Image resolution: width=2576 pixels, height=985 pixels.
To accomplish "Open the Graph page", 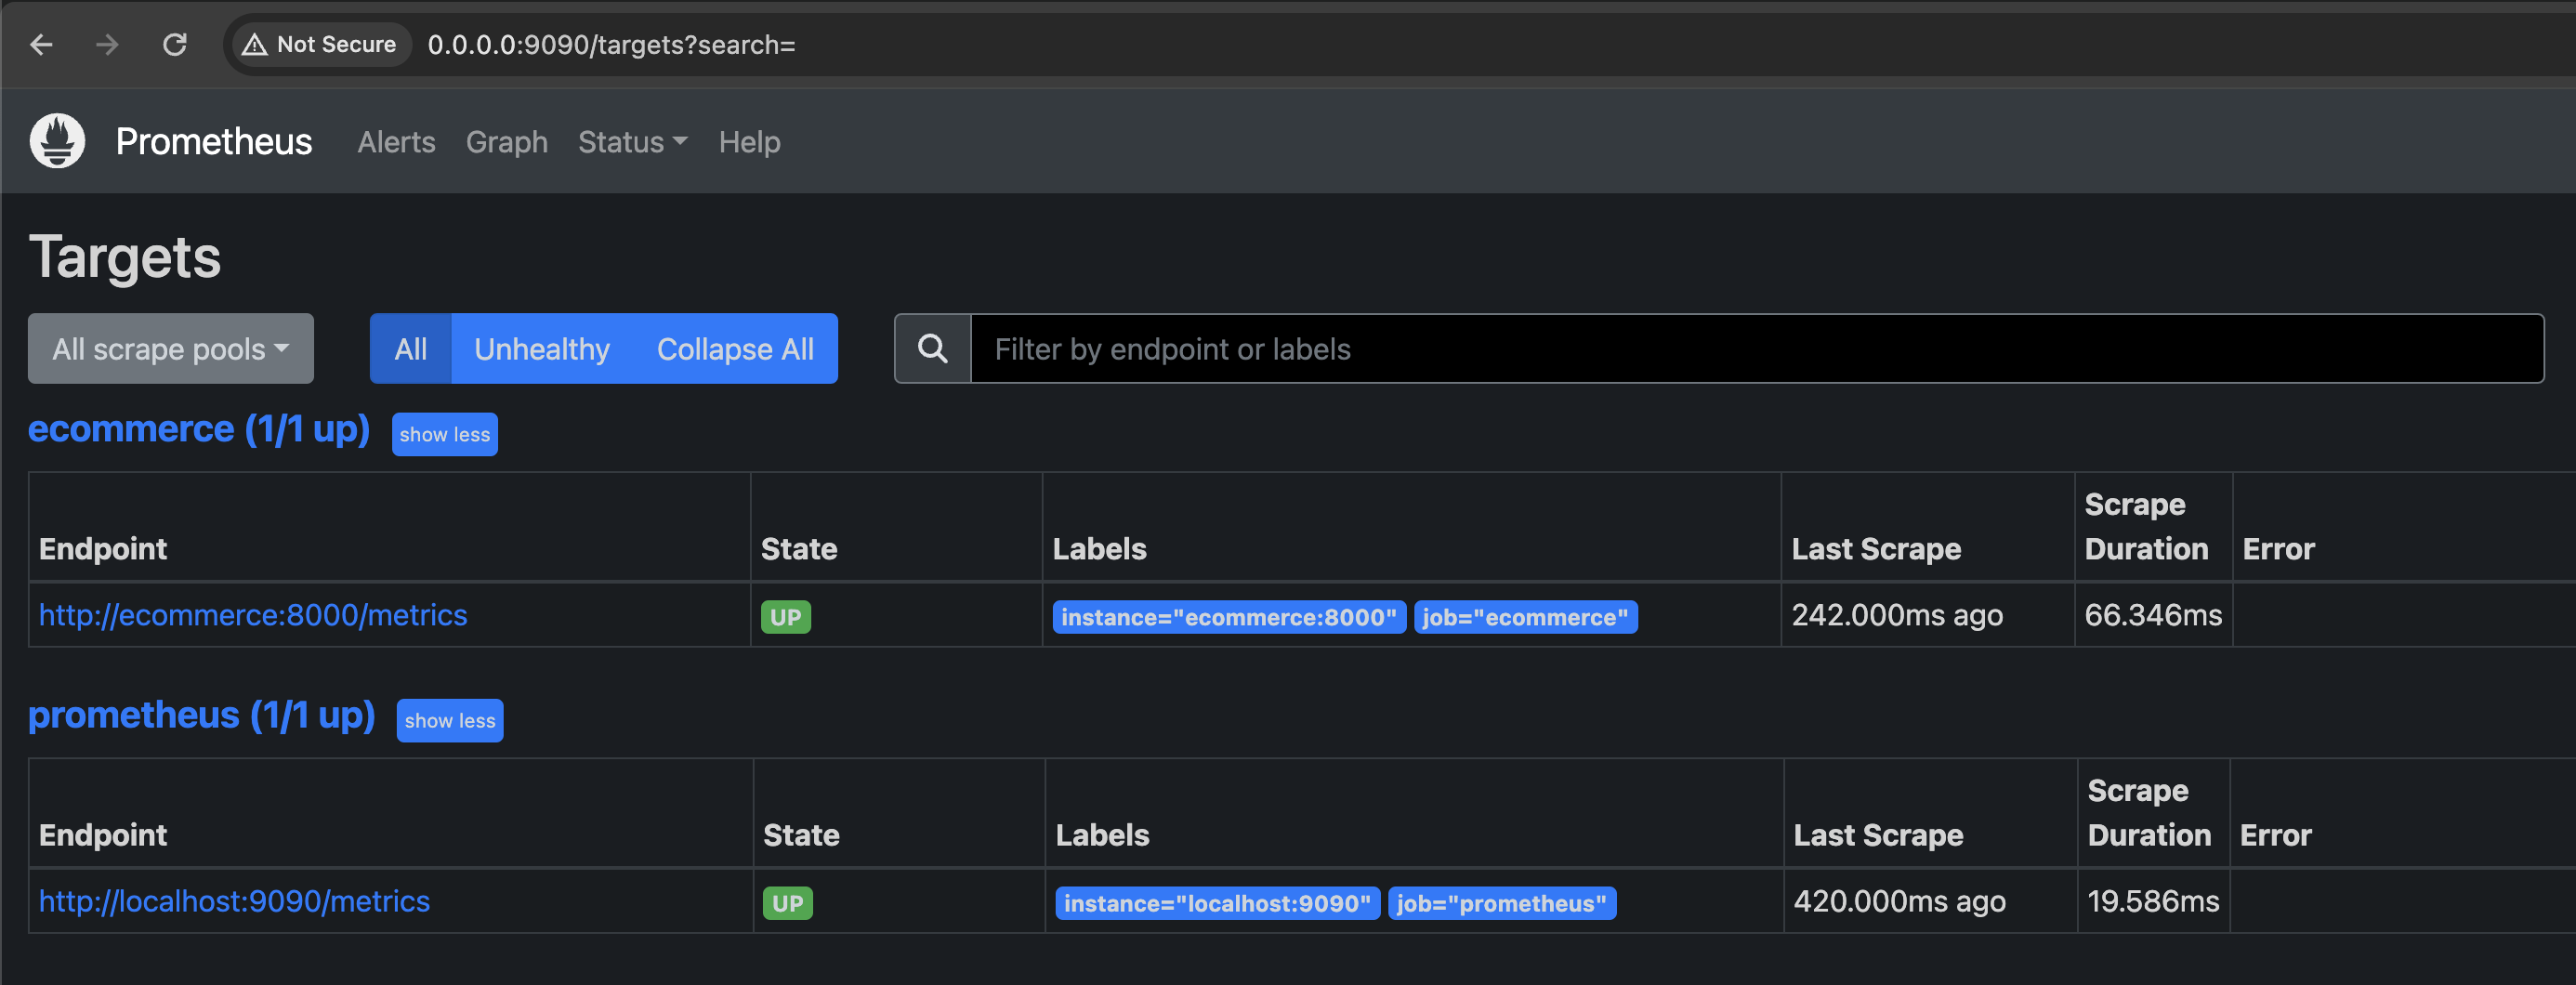I will pos(506,142).
